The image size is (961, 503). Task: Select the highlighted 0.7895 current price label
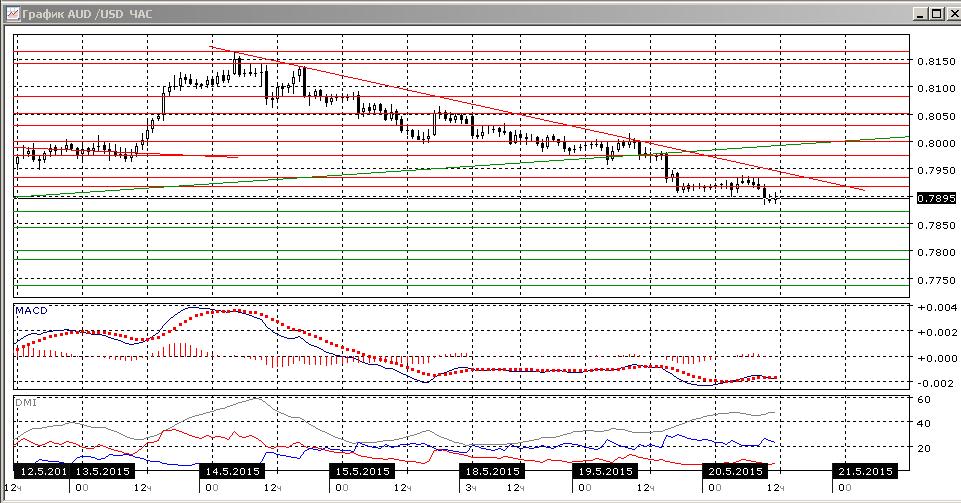936,198
